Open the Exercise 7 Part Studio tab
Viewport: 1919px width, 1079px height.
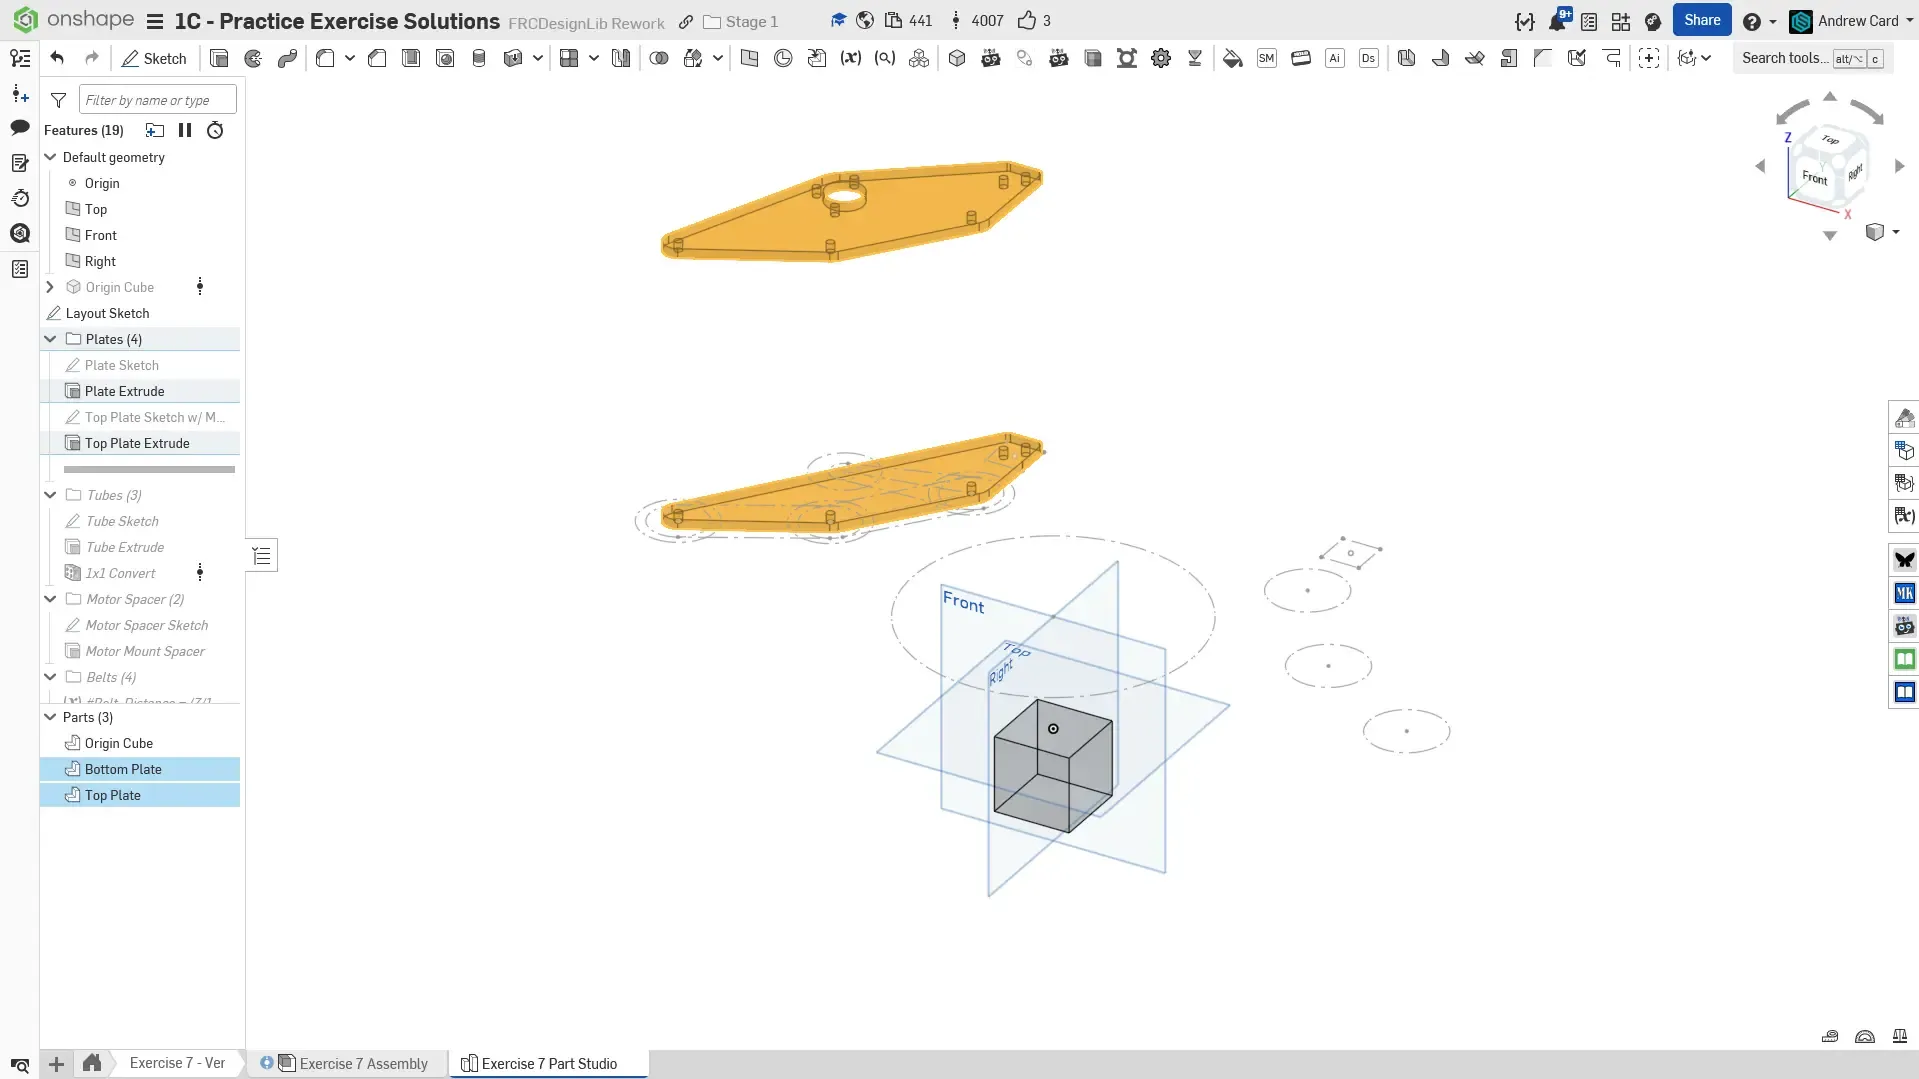[x=548, y=1063]
